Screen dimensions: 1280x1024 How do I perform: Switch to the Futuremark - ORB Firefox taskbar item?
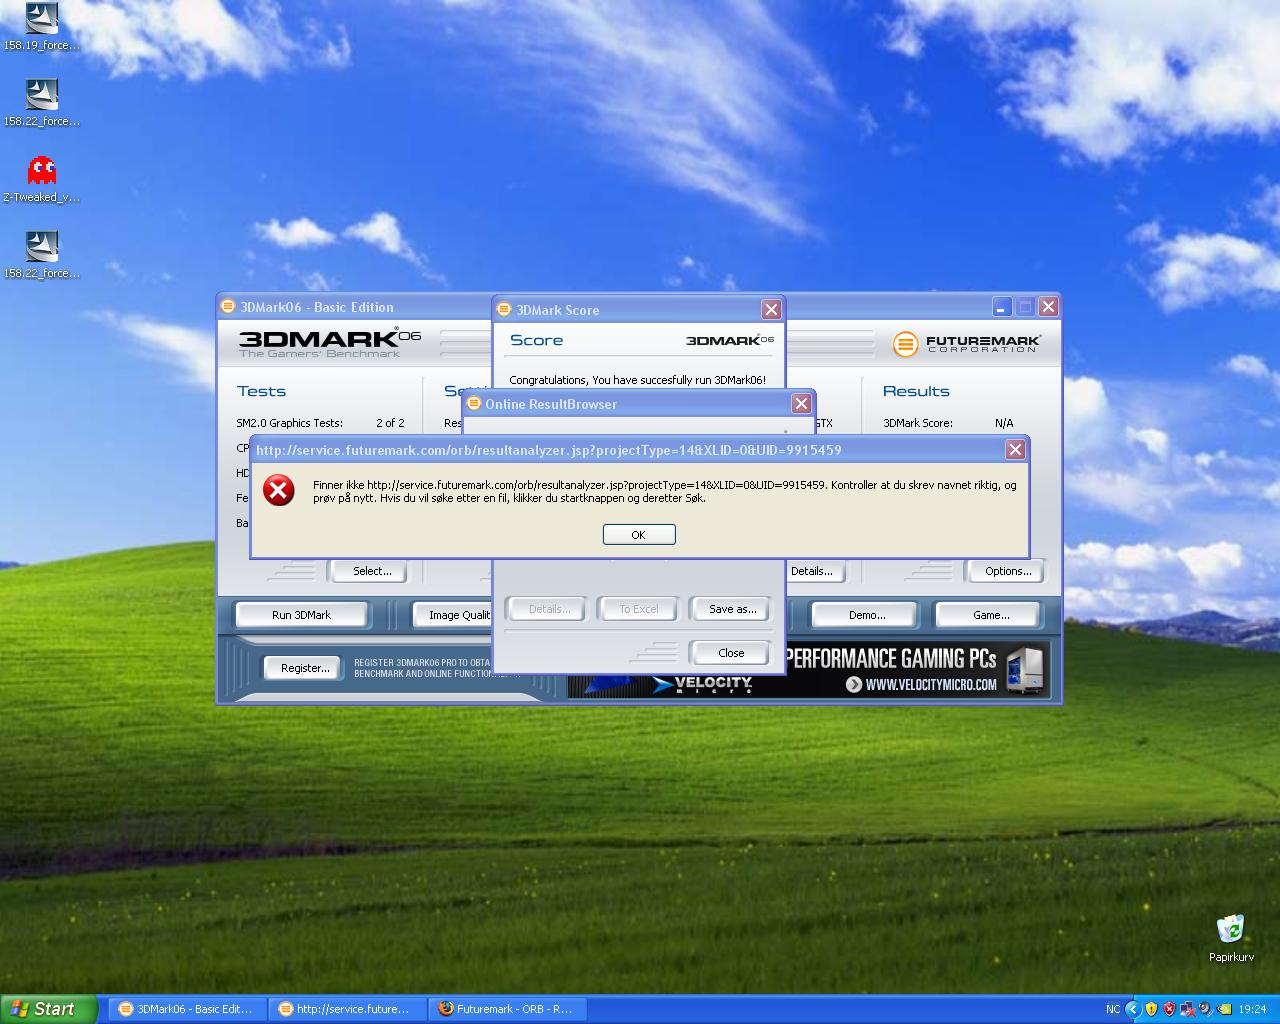tap(506, 1009)
